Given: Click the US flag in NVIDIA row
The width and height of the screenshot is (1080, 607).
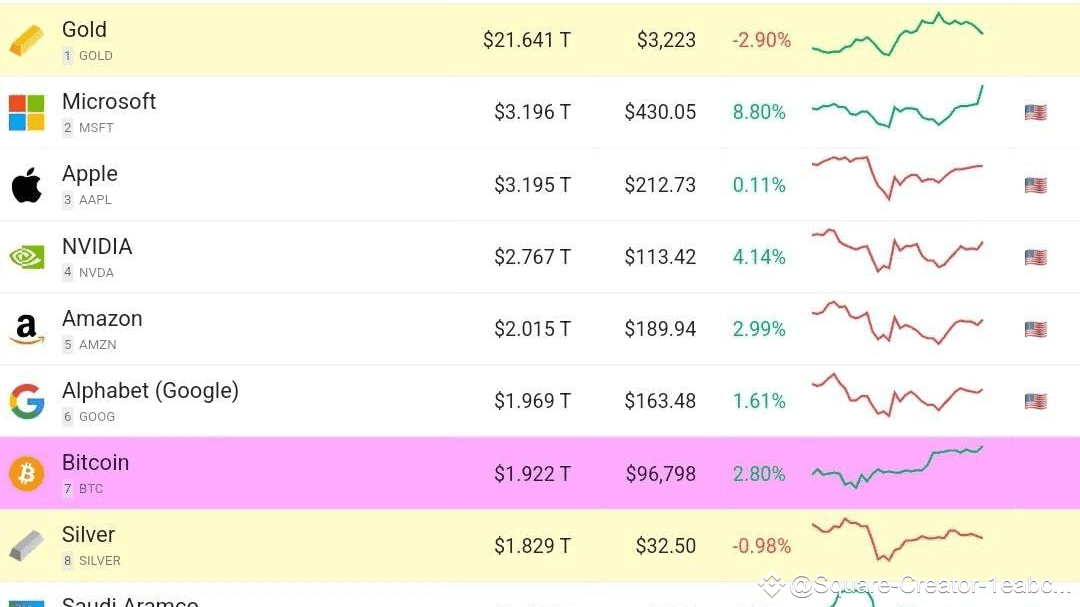Looking at the screenshot, I should coord(1035,257).
